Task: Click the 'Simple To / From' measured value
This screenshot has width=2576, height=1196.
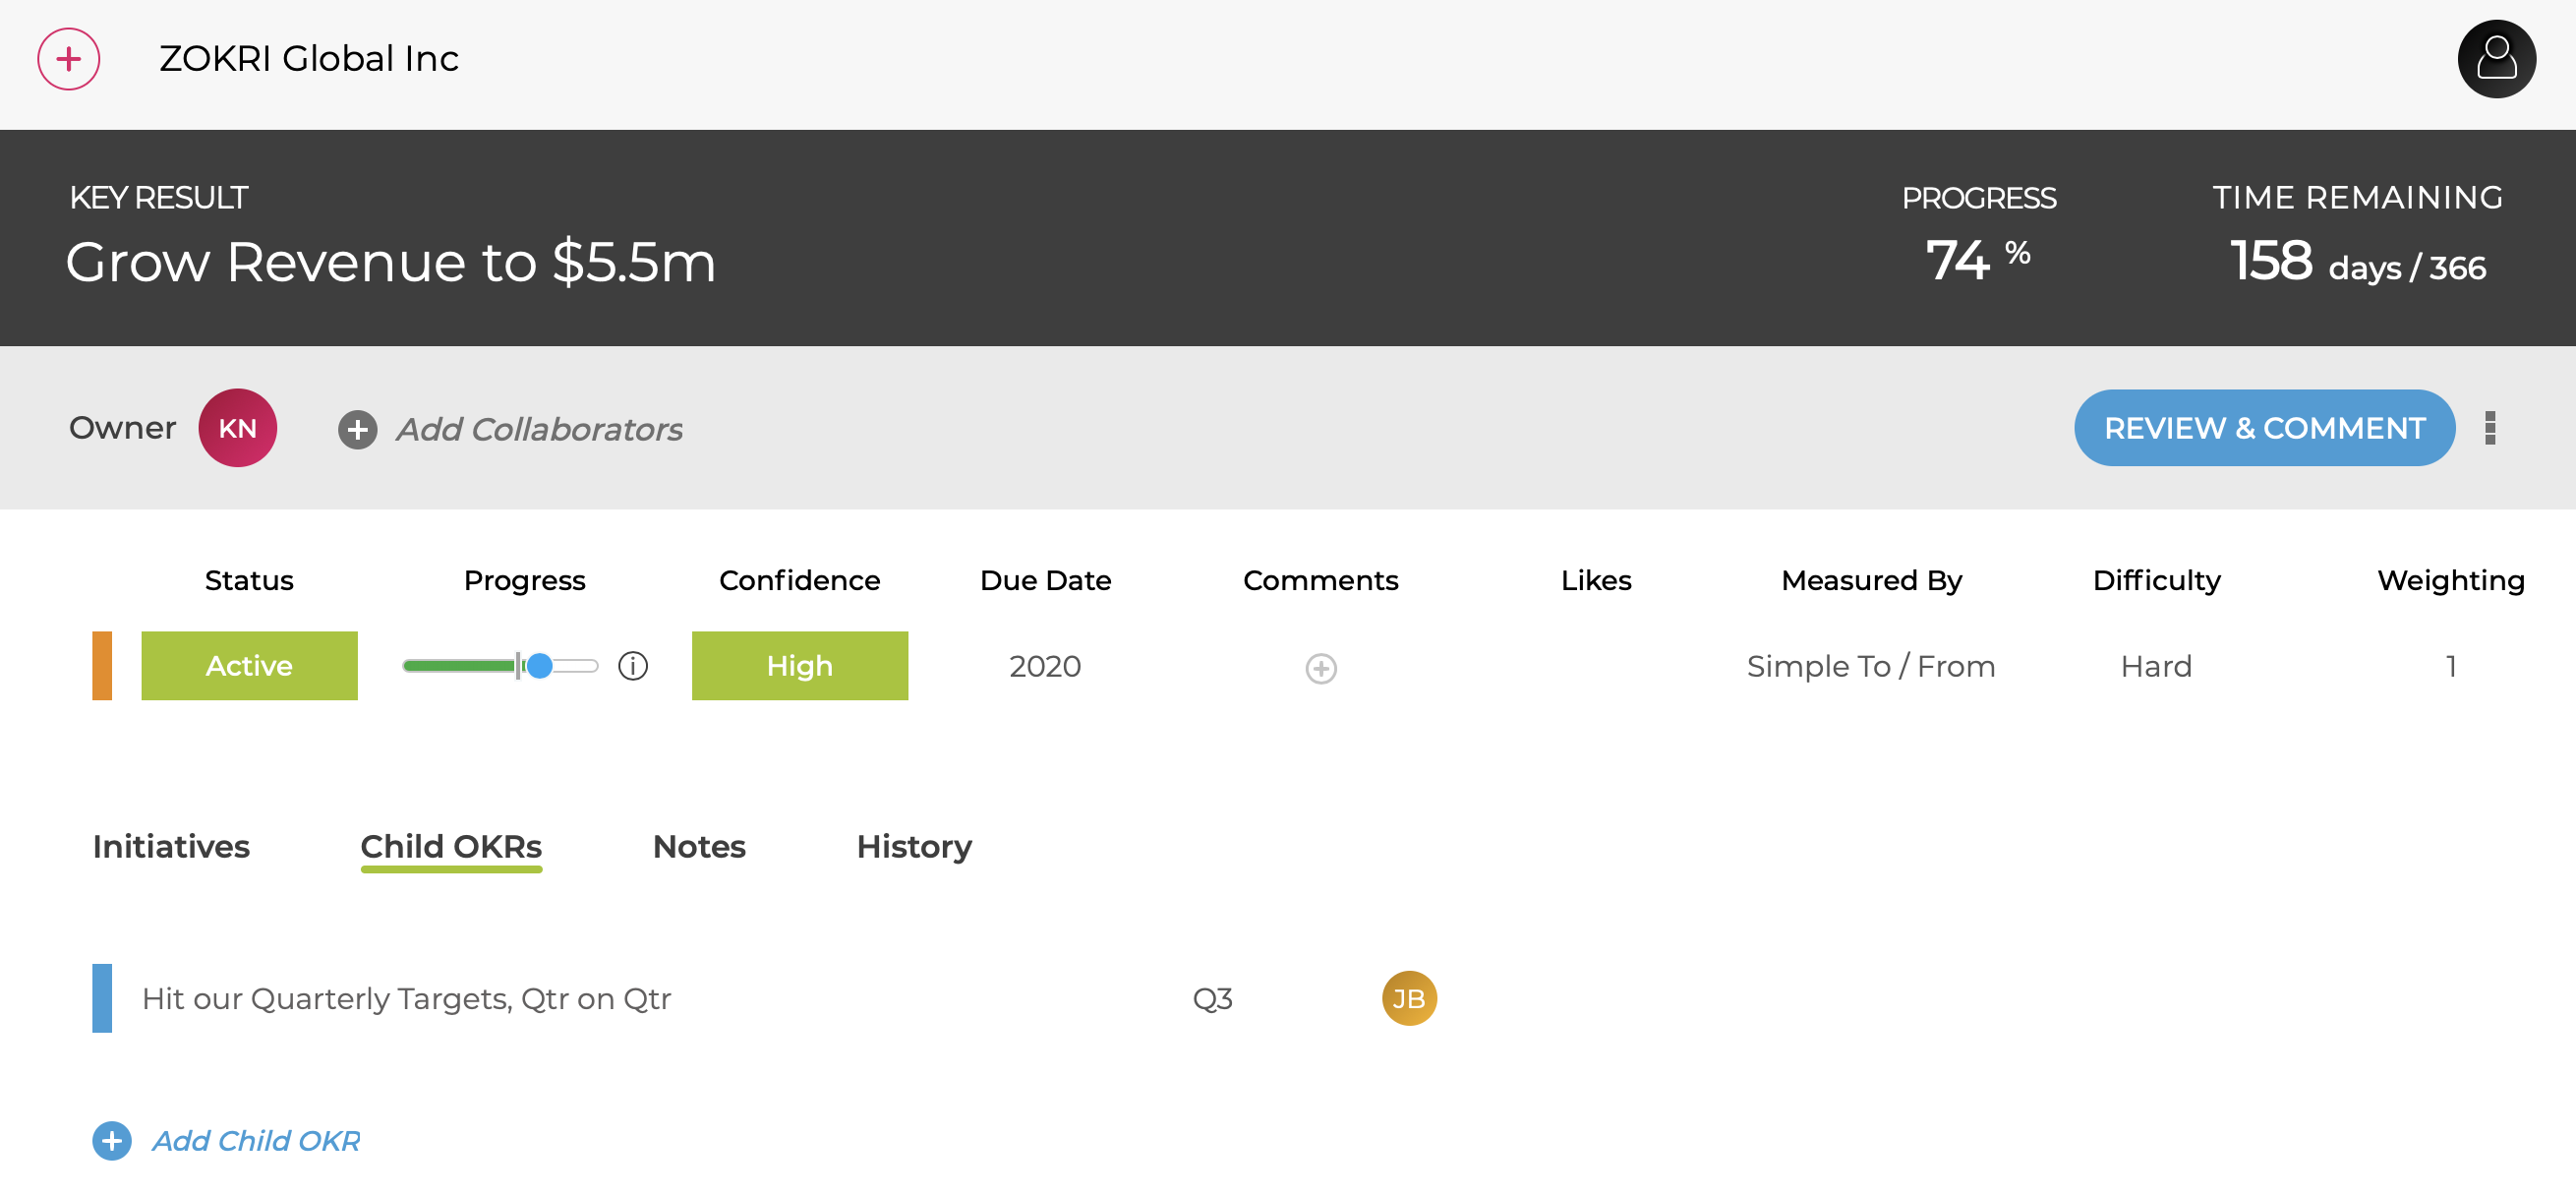Action: pos(1871,666)
